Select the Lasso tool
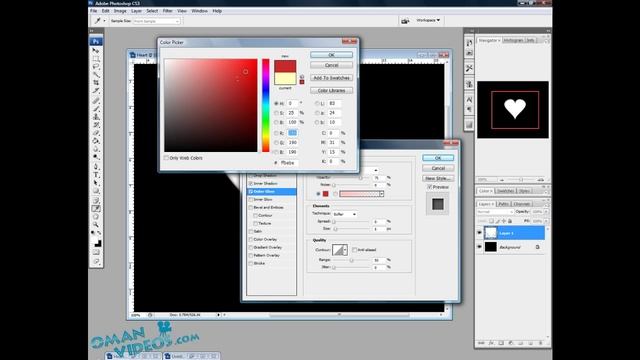Viewport: 640px width, 360px height. tap(96, 67)
